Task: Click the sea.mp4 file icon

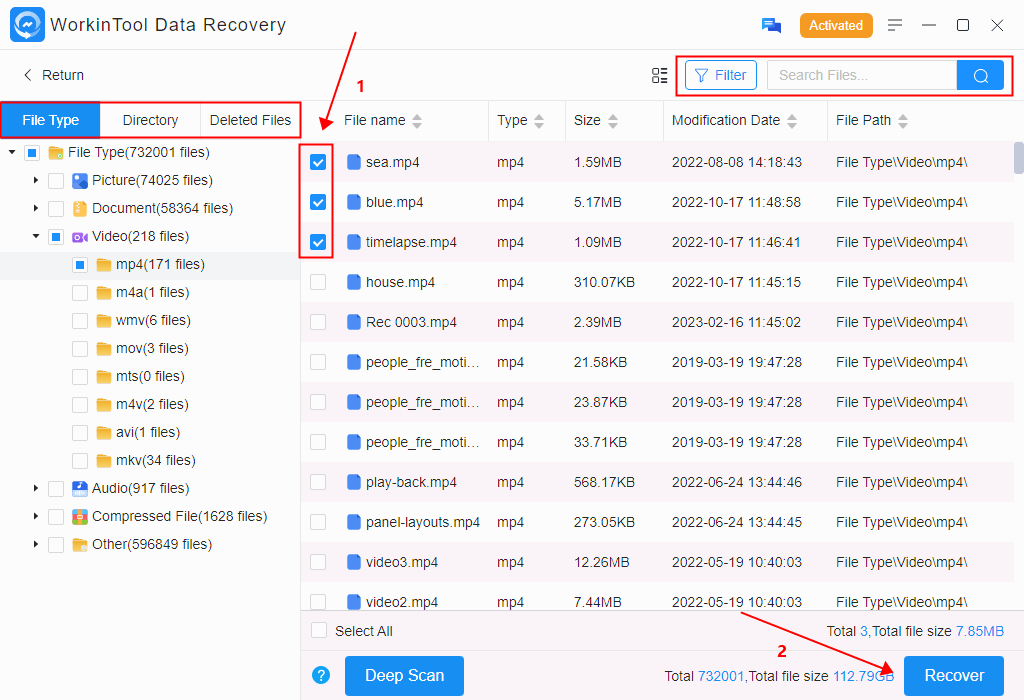Action: pyautogui.click(x=353, y=162)
